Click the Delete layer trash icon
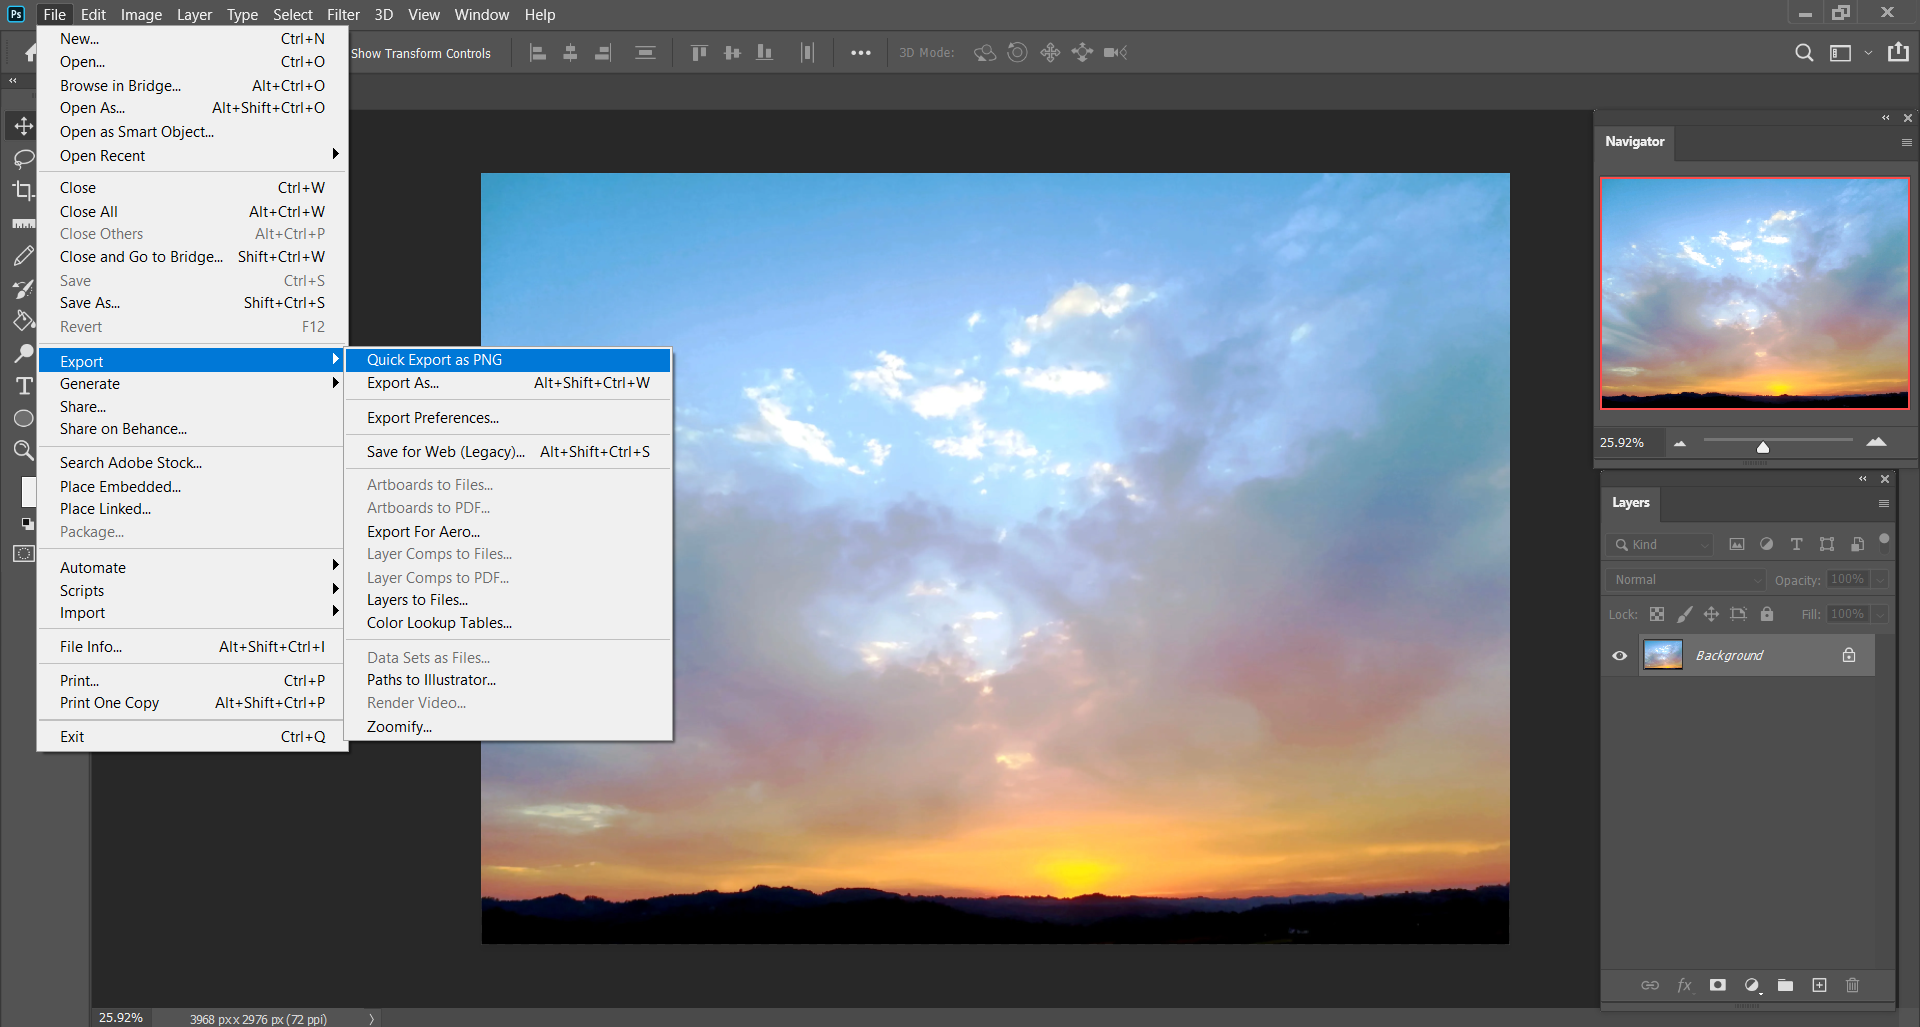Image resolution: width=1920 pixels, height=1027 pixels. coord(1852,985)
